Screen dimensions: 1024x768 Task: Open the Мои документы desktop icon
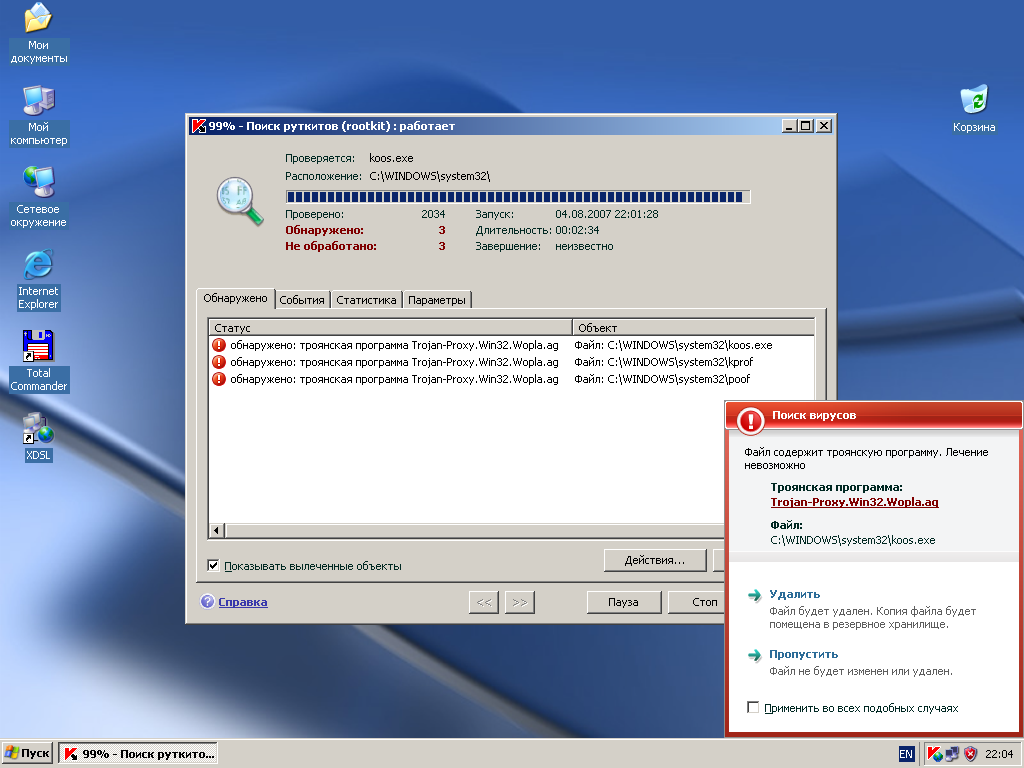(38, 33)
